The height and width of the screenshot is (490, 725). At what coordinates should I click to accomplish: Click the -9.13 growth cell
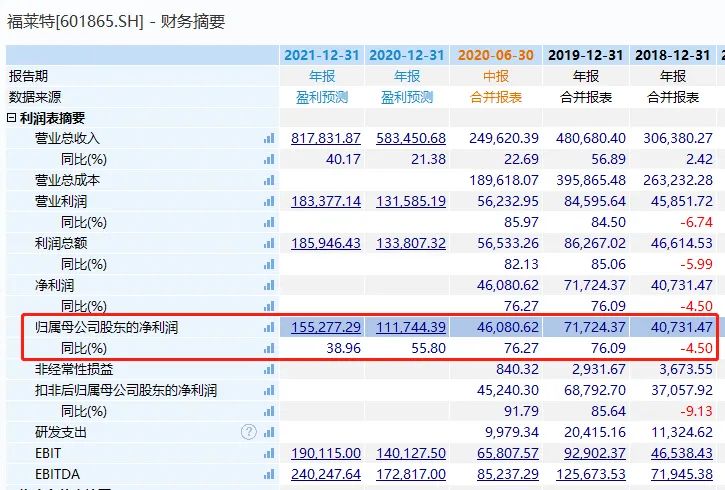696,411
